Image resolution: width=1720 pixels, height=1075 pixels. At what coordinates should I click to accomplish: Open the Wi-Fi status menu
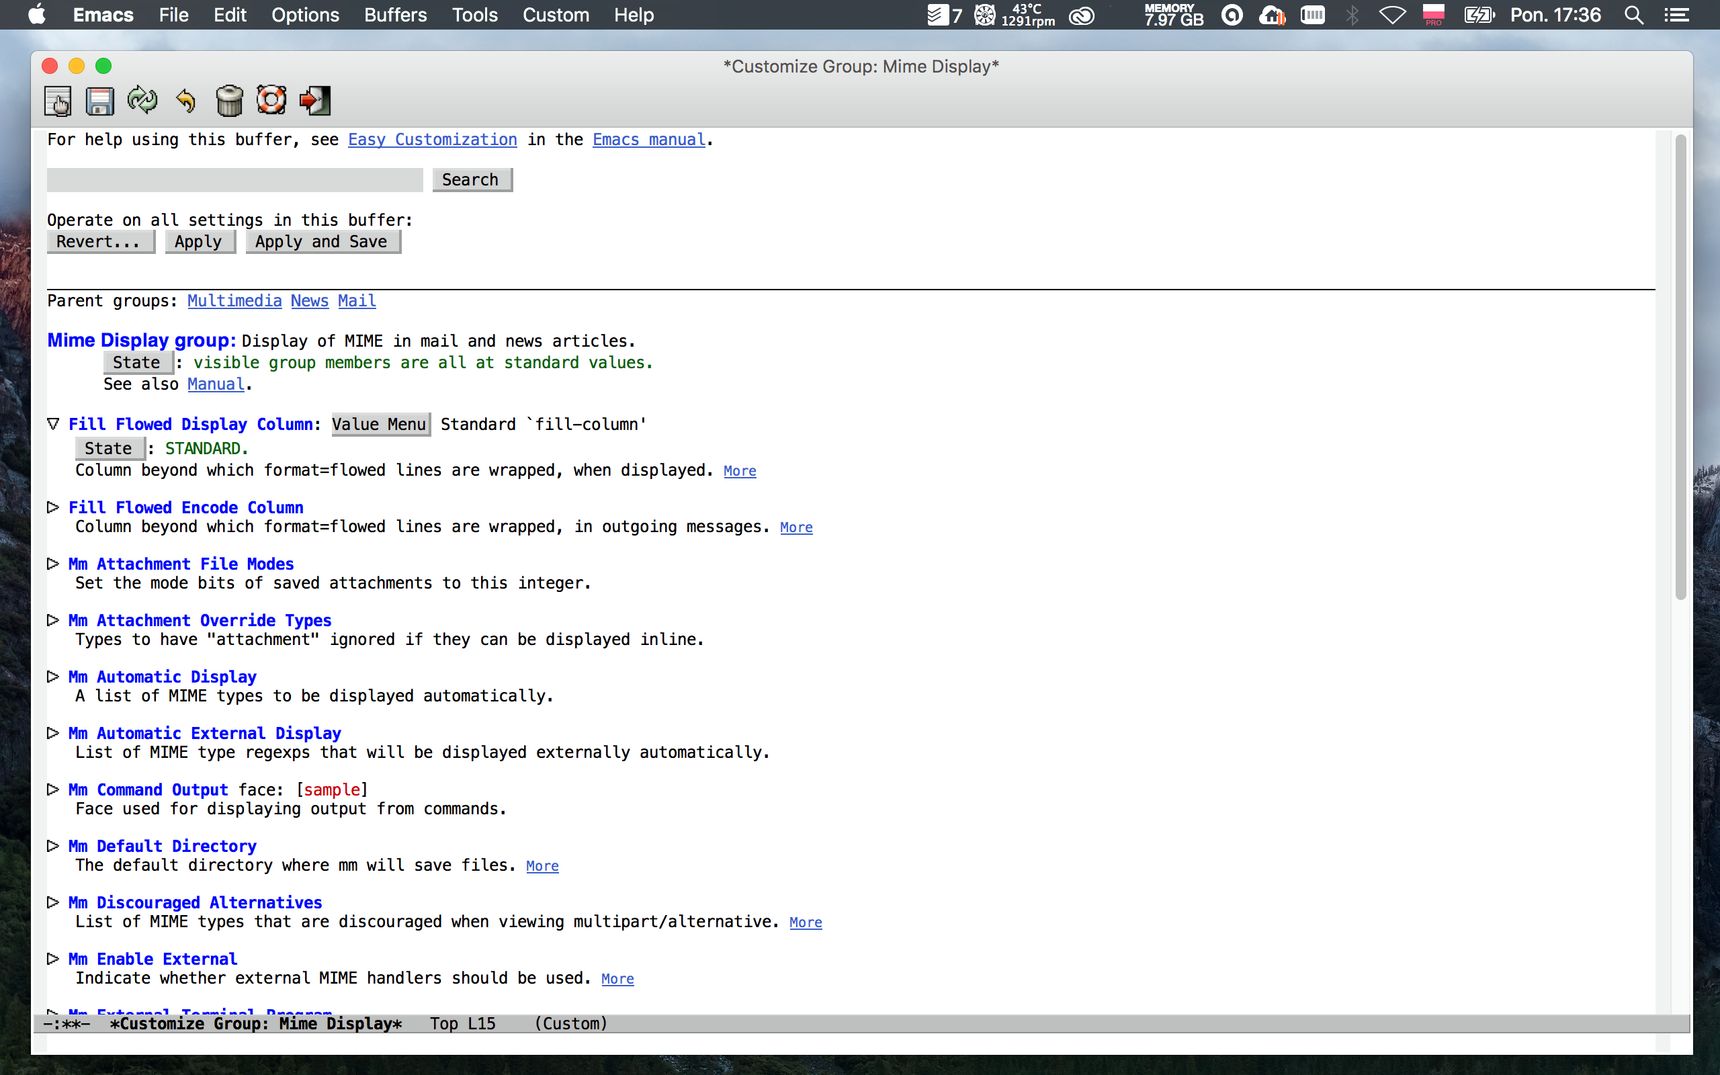point(1393,15)
